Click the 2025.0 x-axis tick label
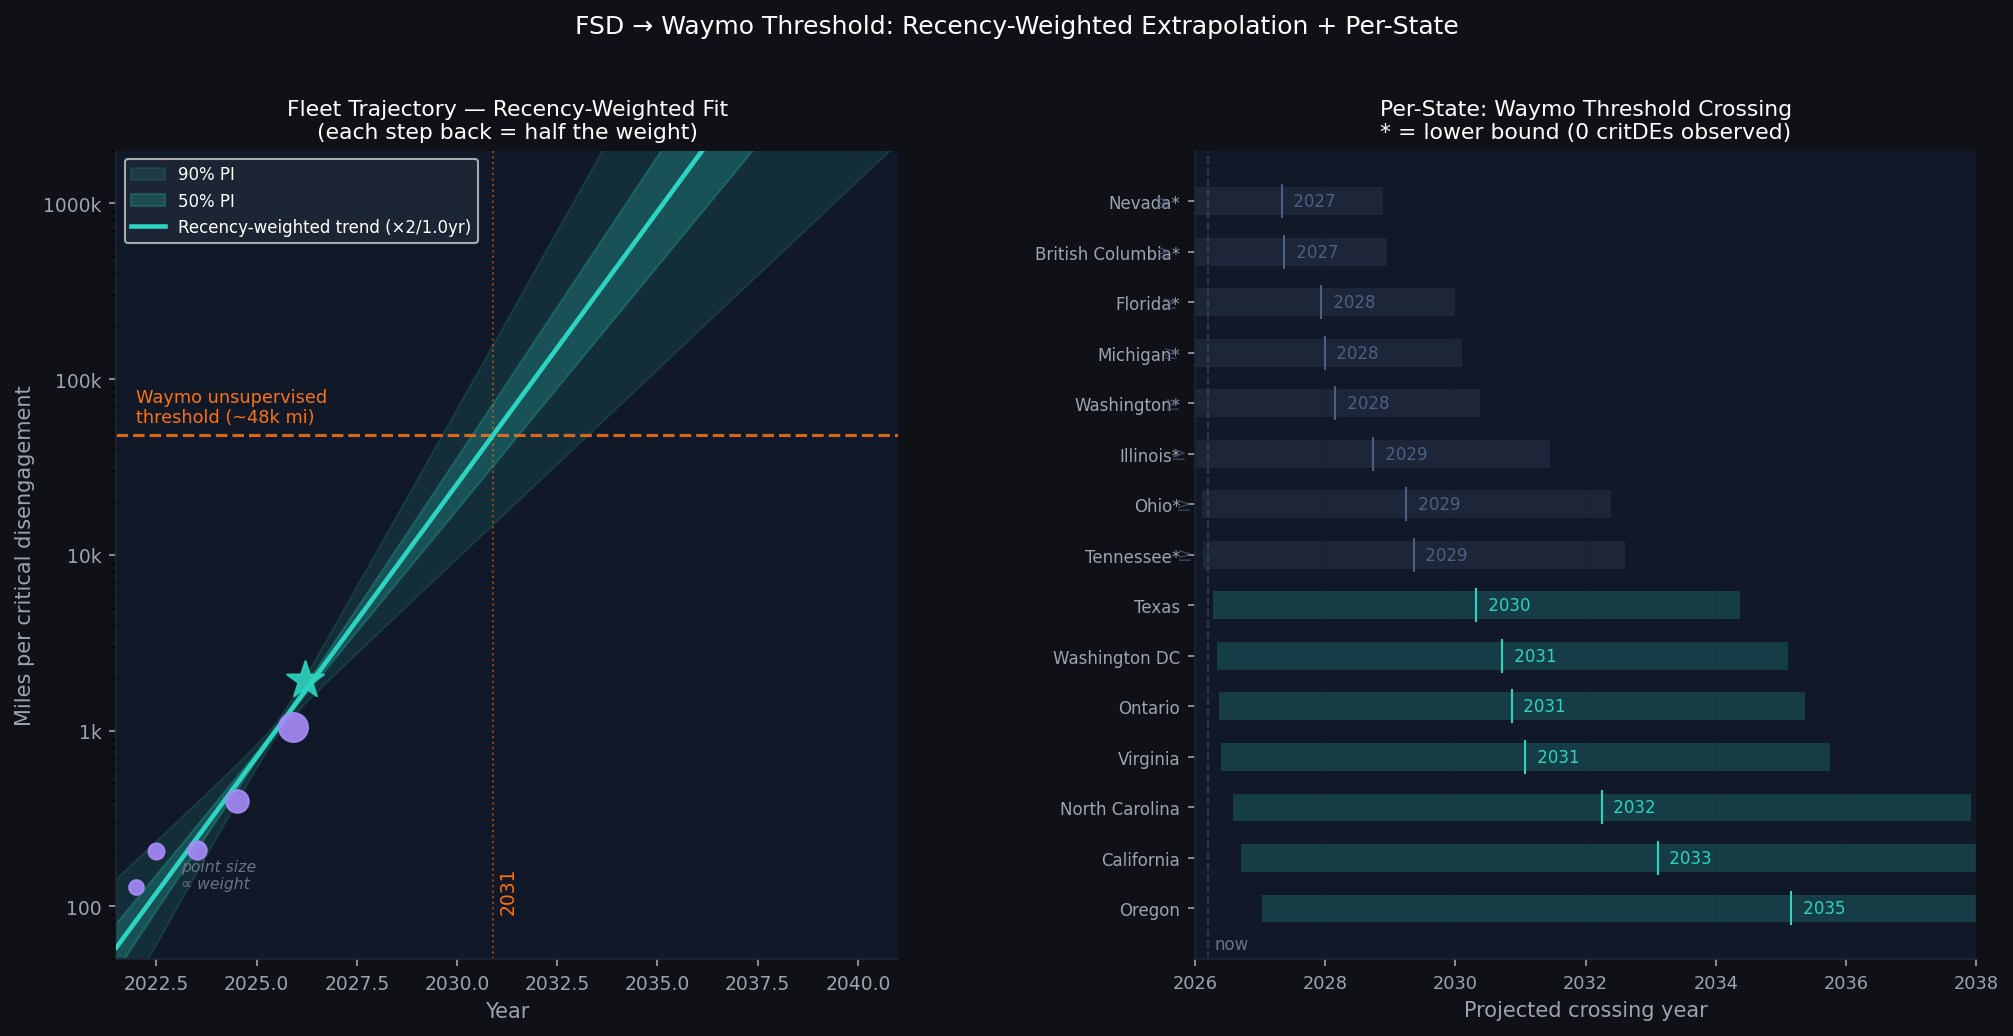The height and width of the screenshot is (1036, 2013). [257, 983]
